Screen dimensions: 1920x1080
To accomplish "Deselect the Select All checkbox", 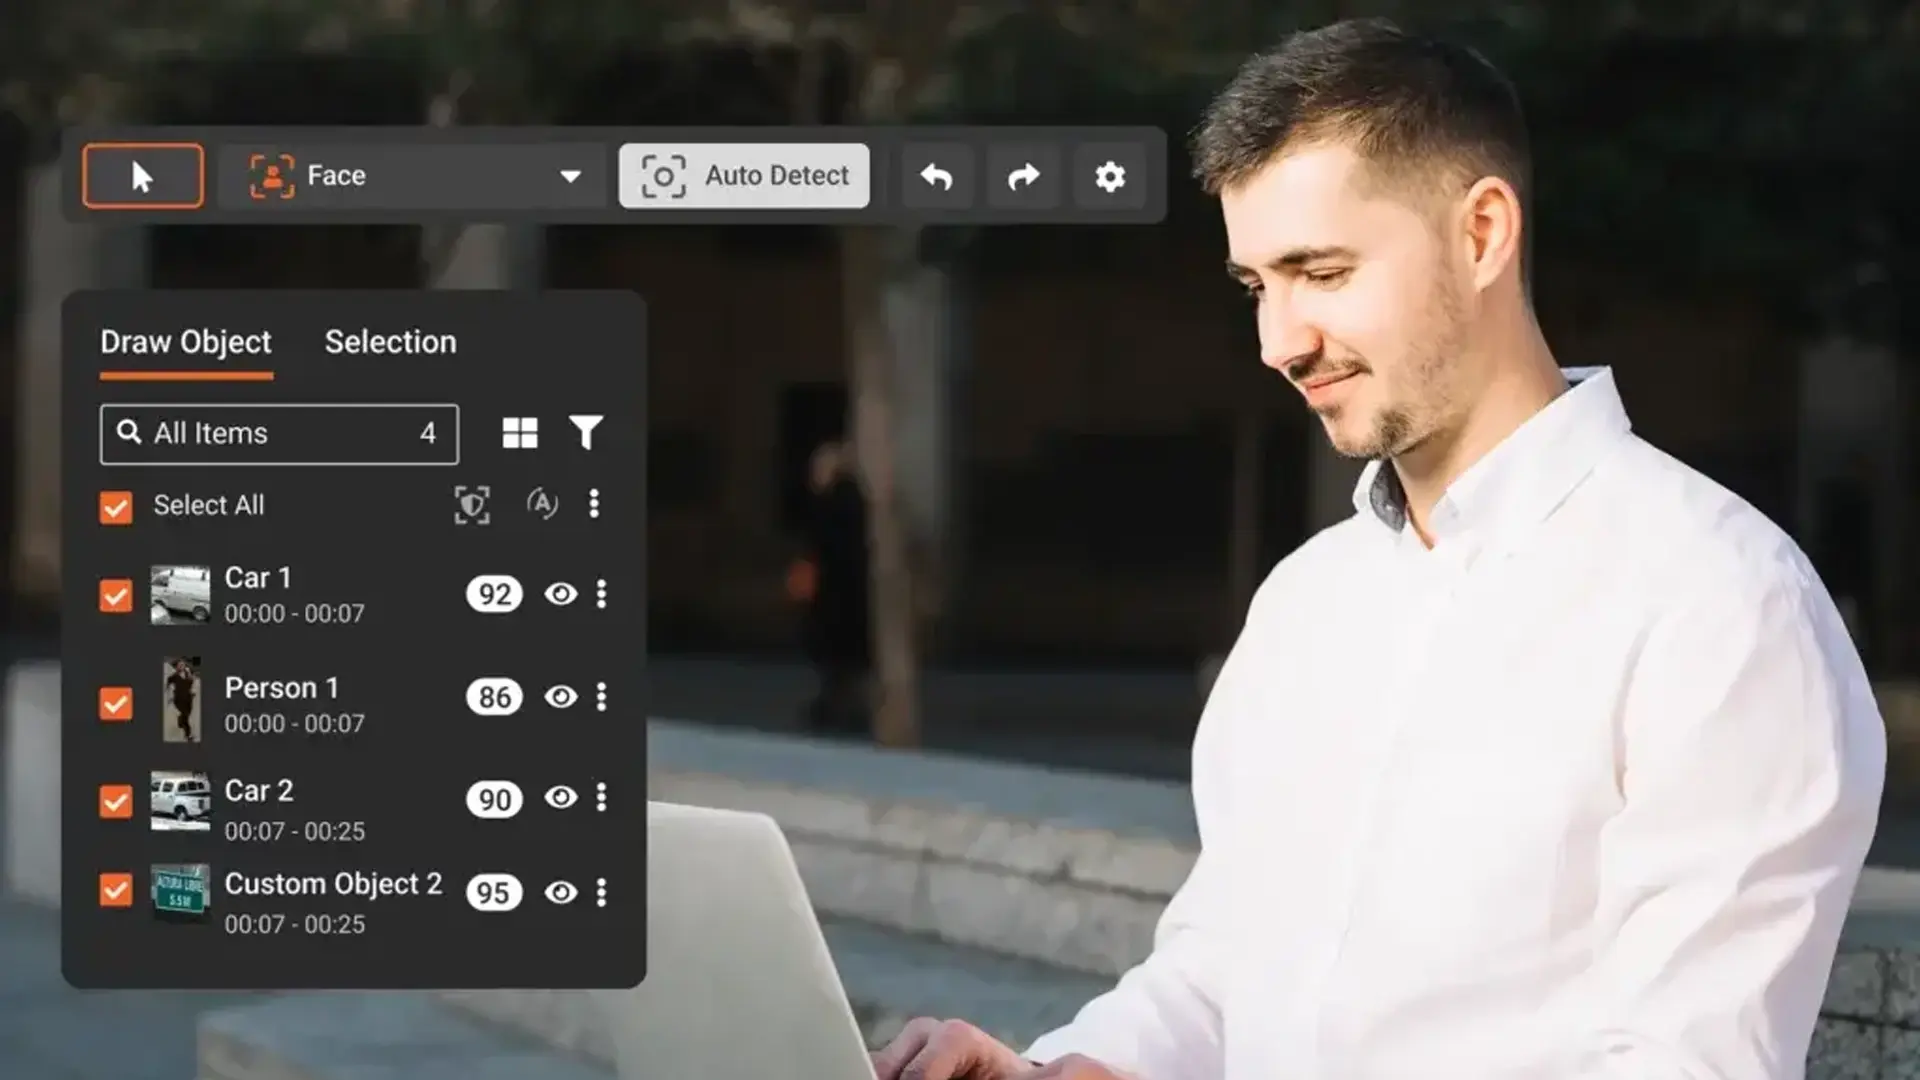I will 116,505.
